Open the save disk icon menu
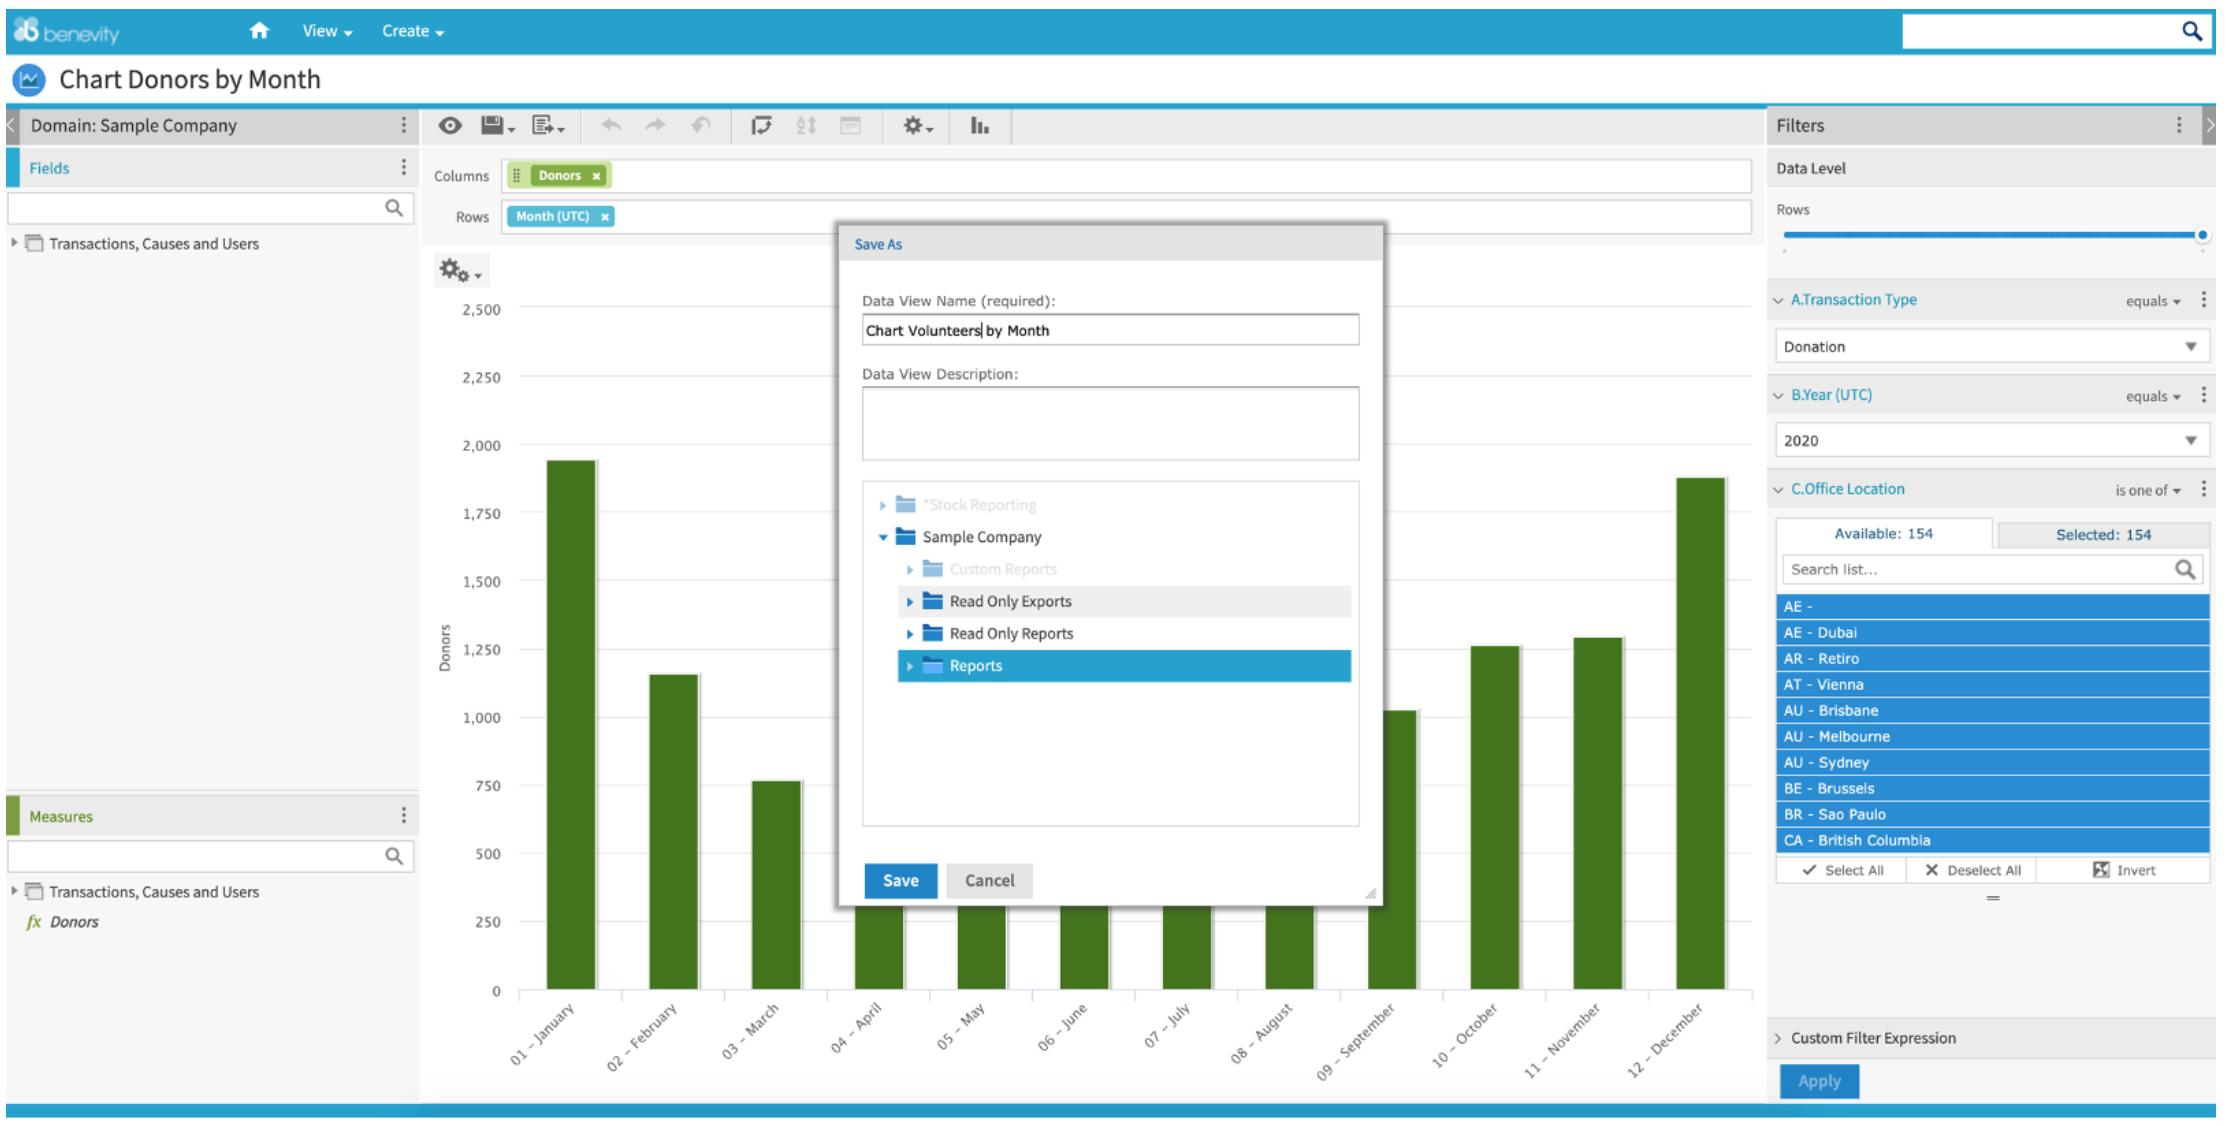This screenshot has height=1126, width=2226. click(497, 126)
